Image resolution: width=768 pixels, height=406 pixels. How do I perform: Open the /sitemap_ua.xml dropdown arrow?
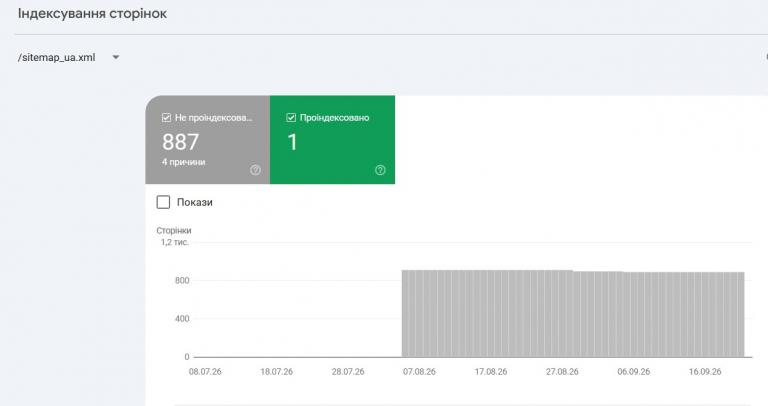pos(116,57)
